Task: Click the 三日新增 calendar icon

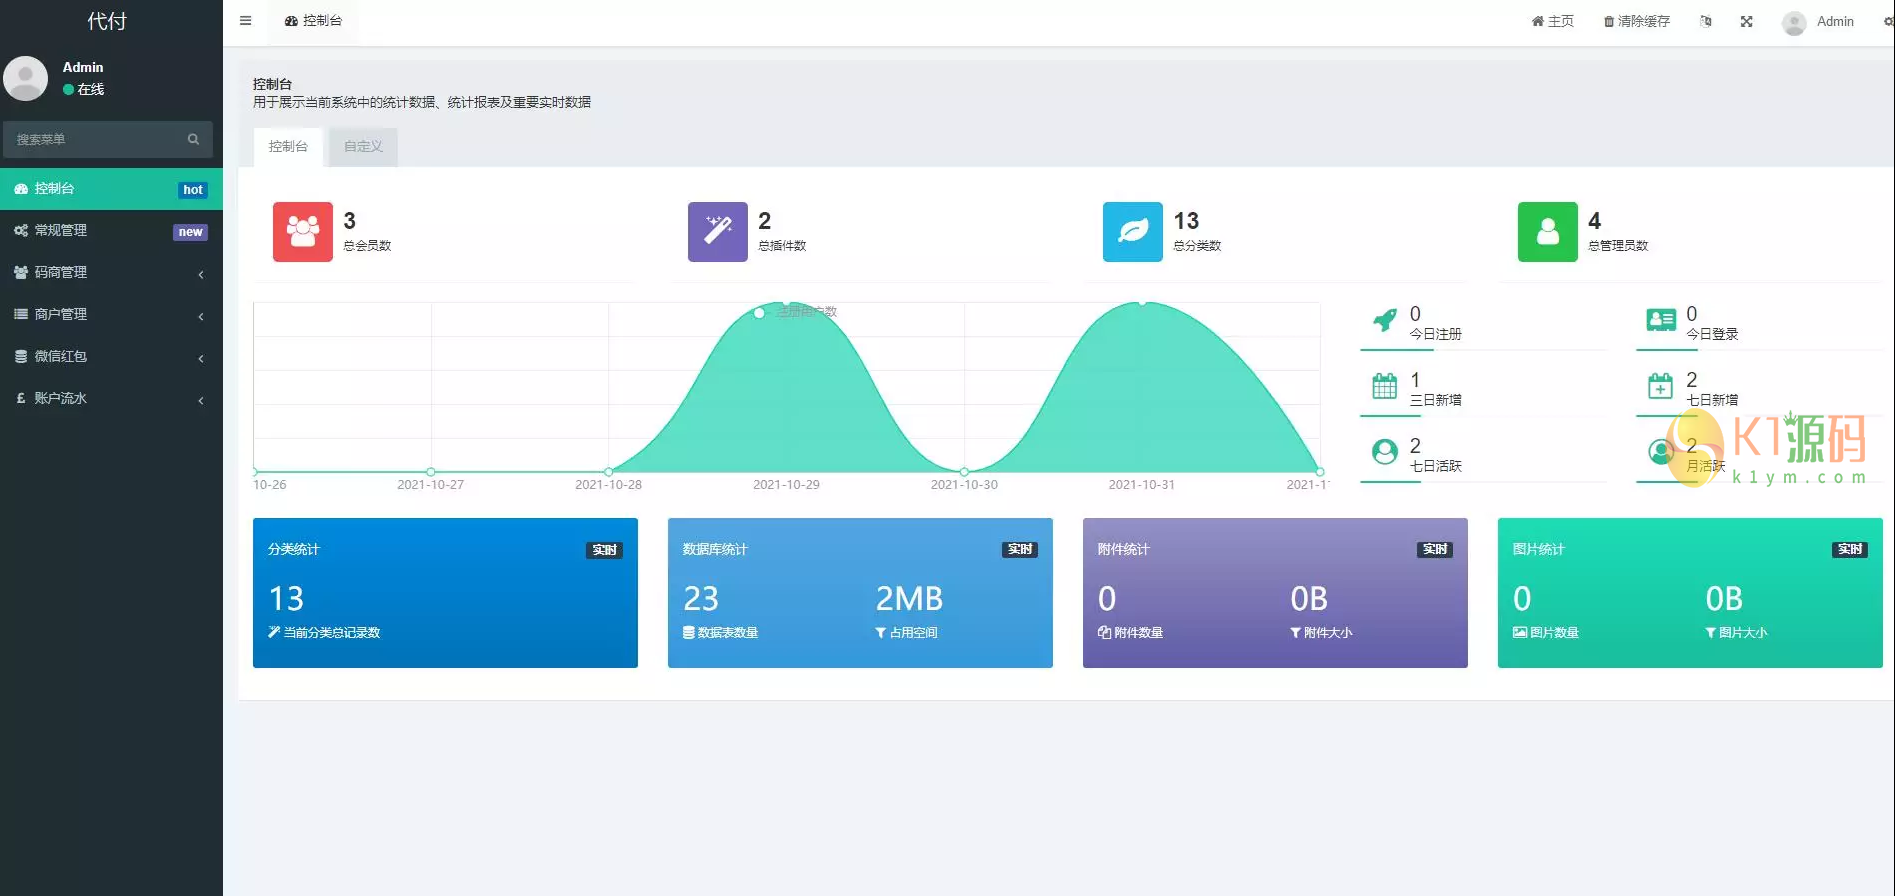Action: coord(1385,386)
